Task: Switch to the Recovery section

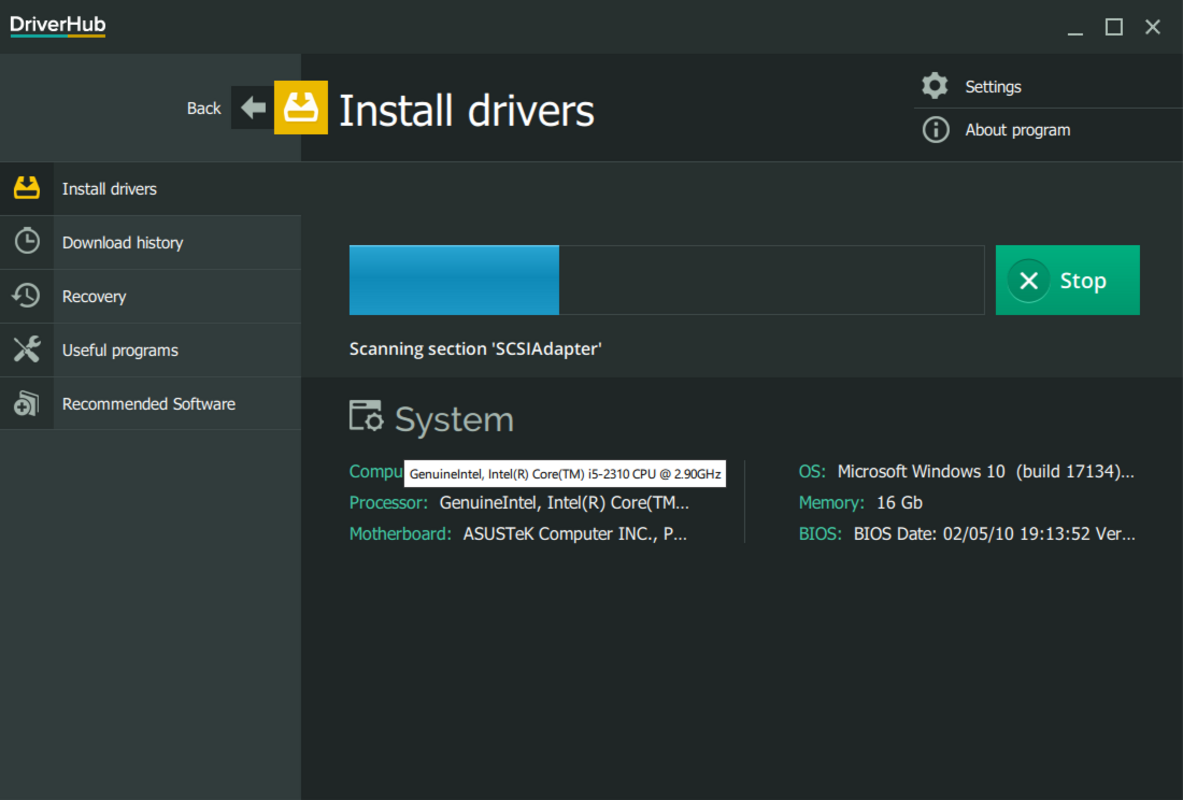Action: point(151,297)
